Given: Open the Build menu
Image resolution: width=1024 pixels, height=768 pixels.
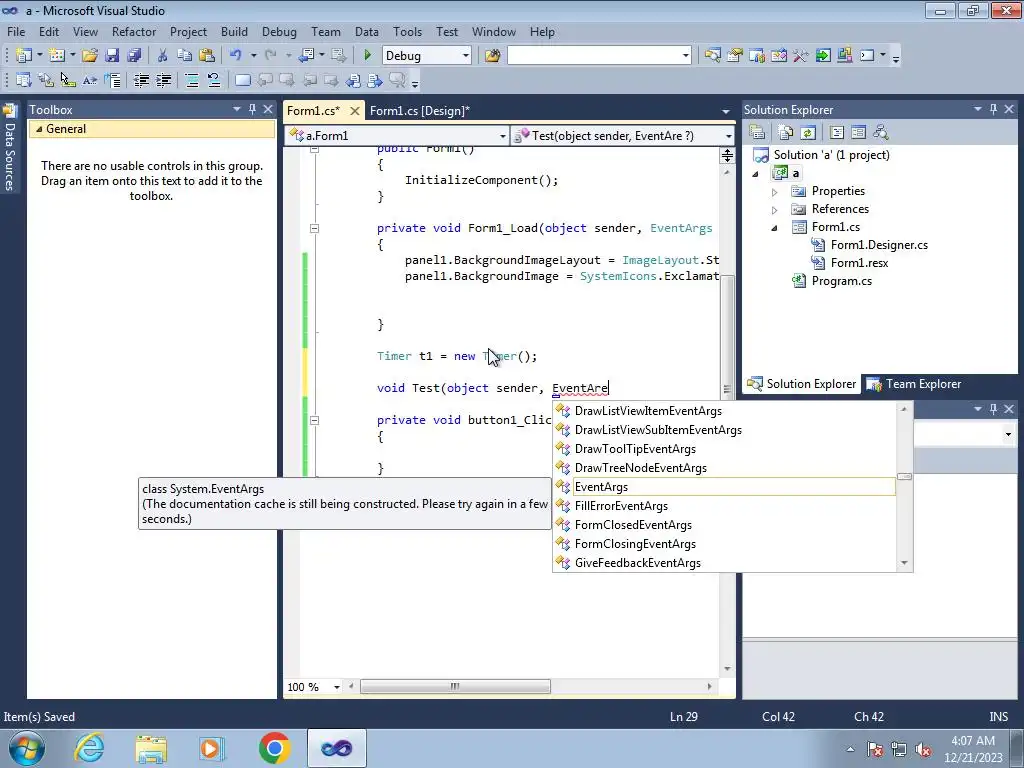Looking at the screenshot, I should tap(234, 31).
